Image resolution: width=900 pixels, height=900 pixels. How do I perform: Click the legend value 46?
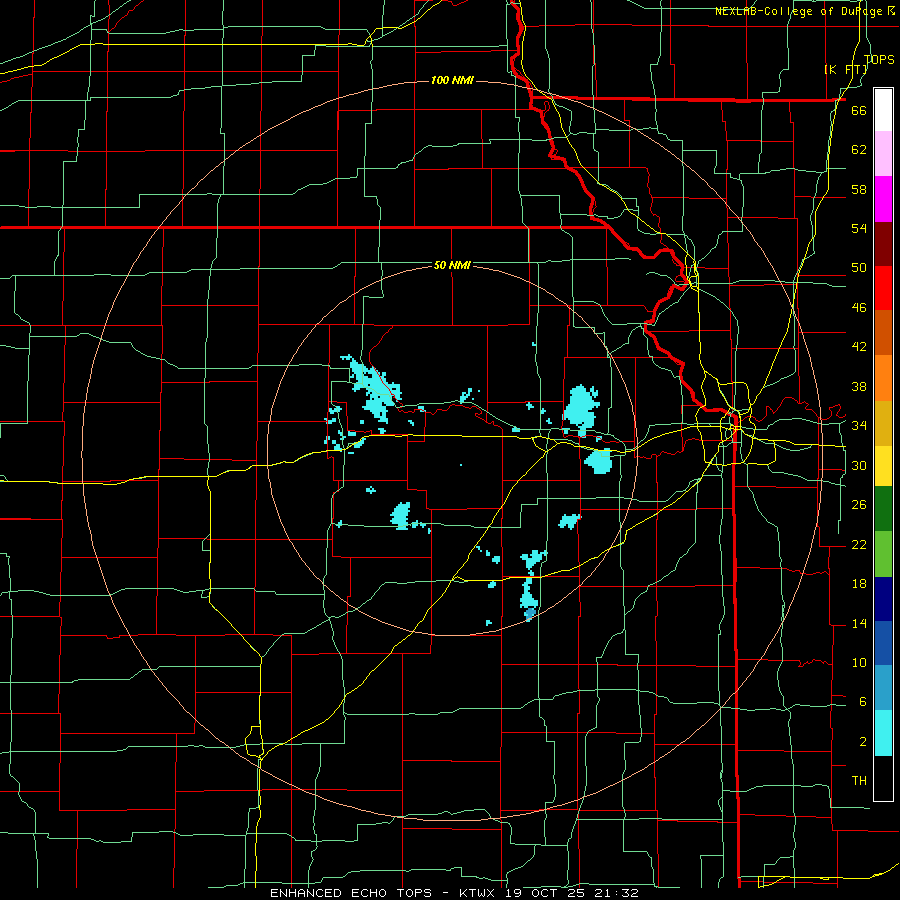[x=859, y=308]
